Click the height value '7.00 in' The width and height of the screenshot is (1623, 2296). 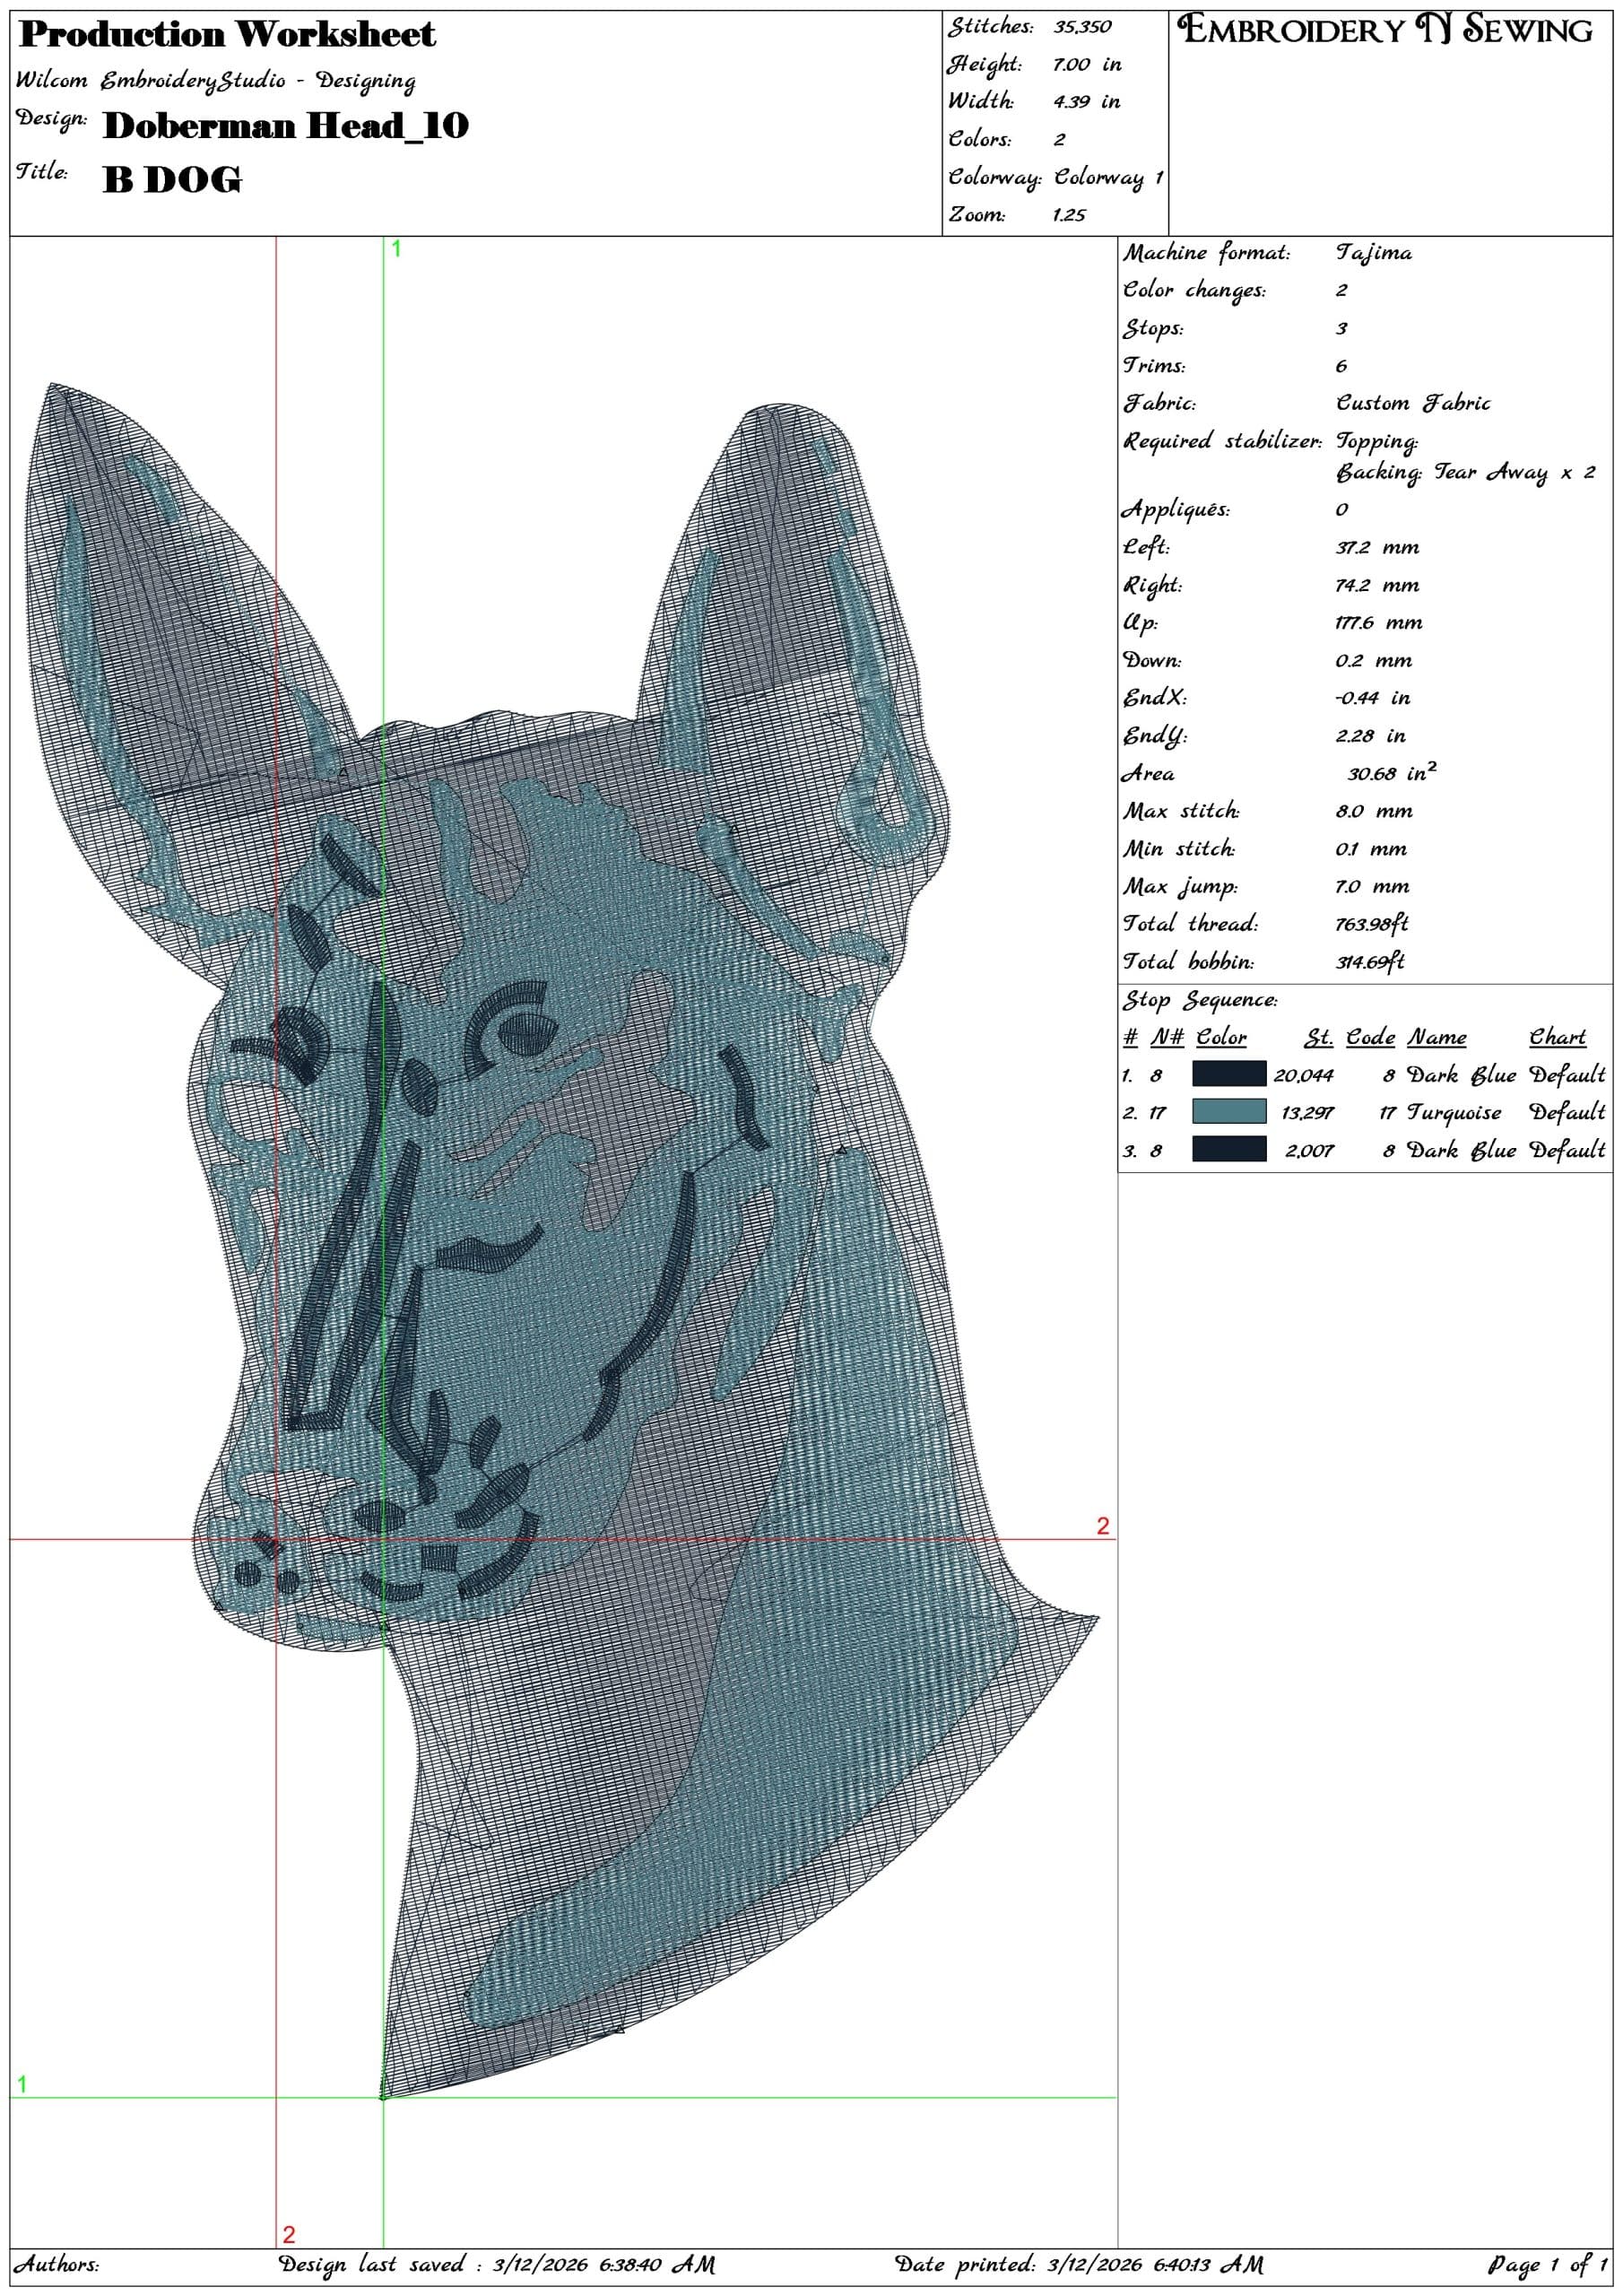(1086, 65)
